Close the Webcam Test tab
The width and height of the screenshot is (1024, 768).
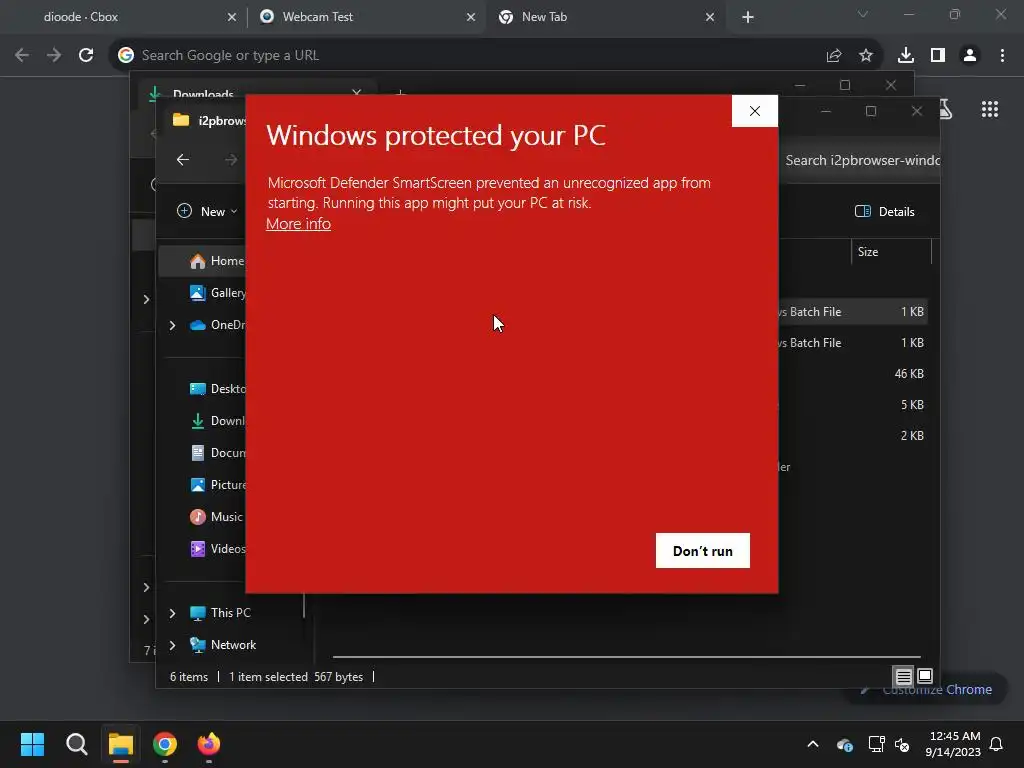(471, 17)
